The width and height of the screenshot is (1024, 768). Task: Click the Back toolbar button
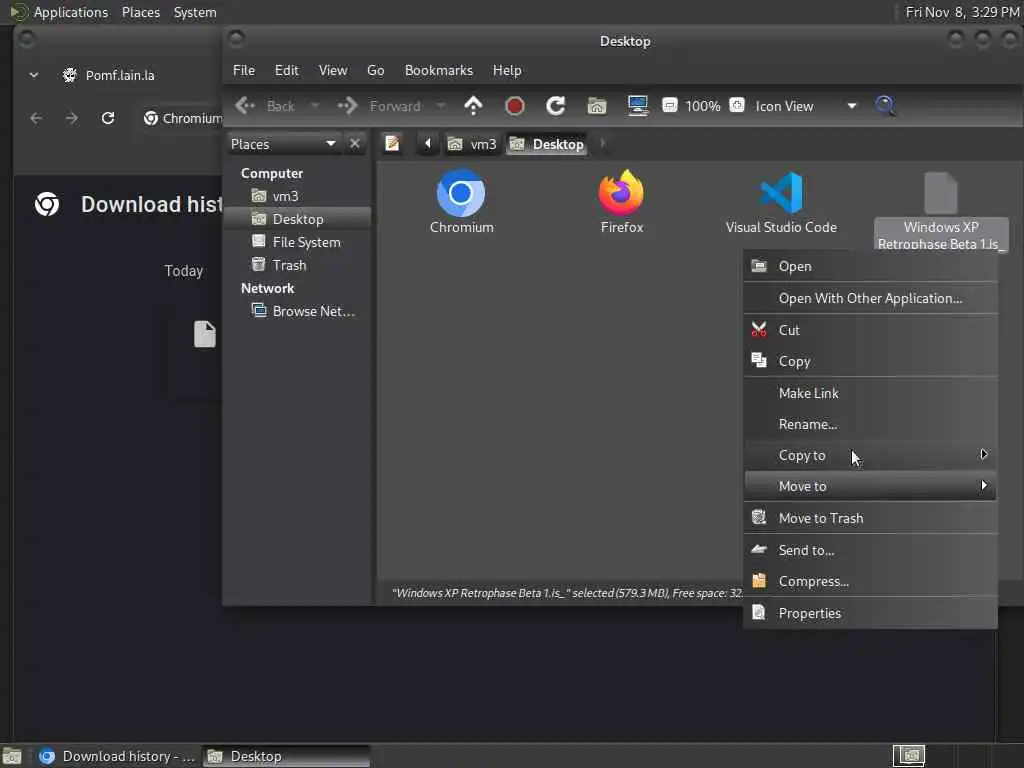click(x=265, y=105)
